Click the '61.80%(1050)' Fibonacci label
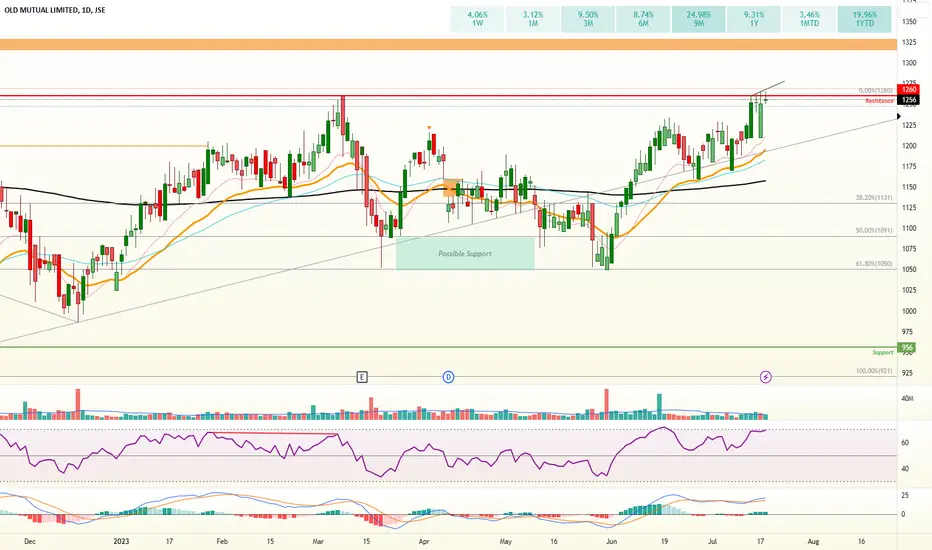The image size is (932, 550). point(874,263)
